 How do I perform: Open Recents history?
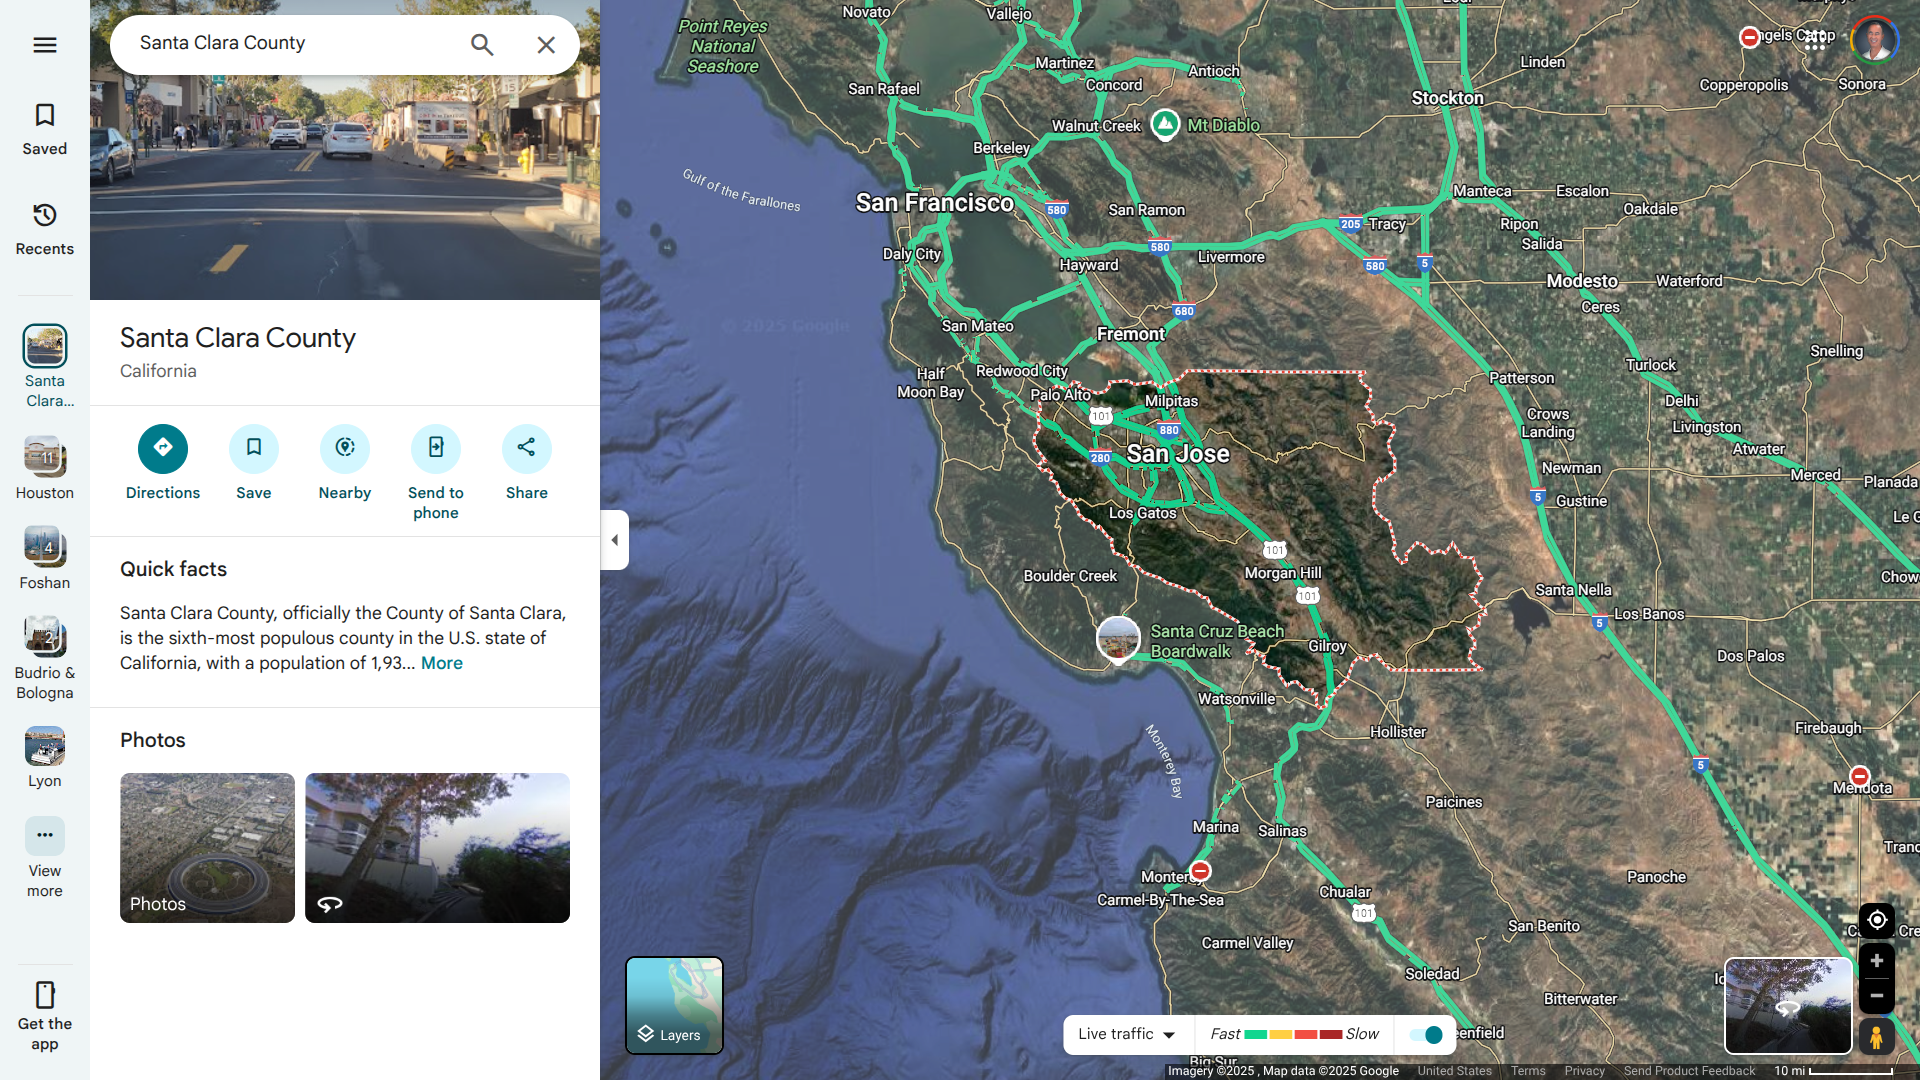45,229
